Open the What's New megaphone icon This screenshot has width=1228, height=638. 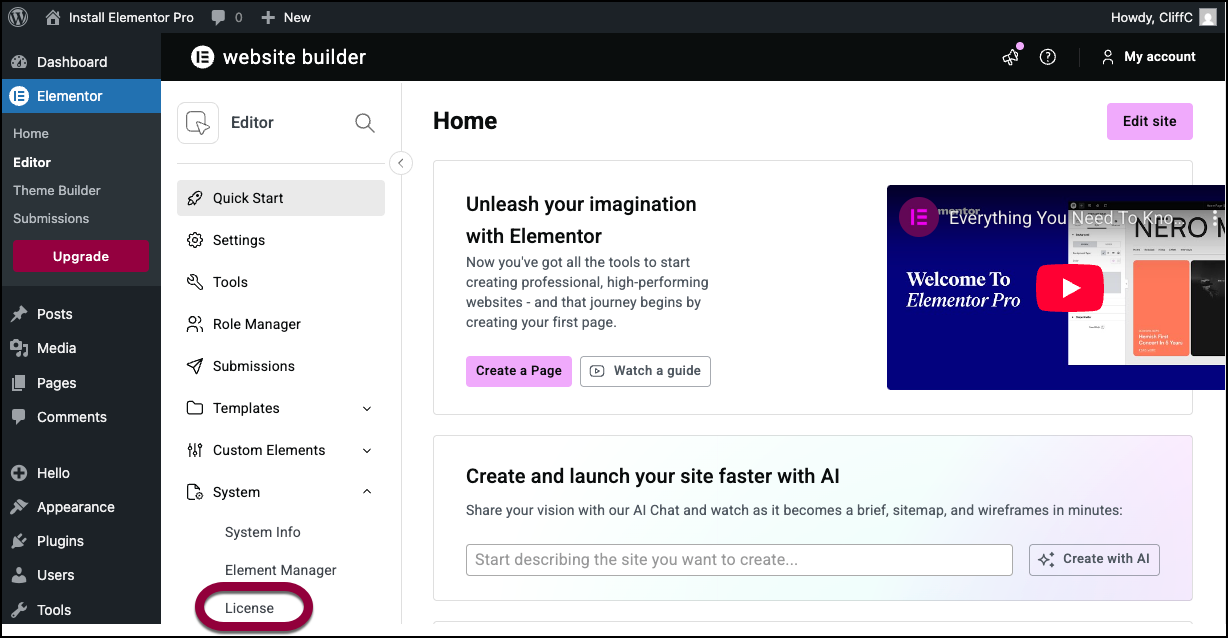point(1011,57)
